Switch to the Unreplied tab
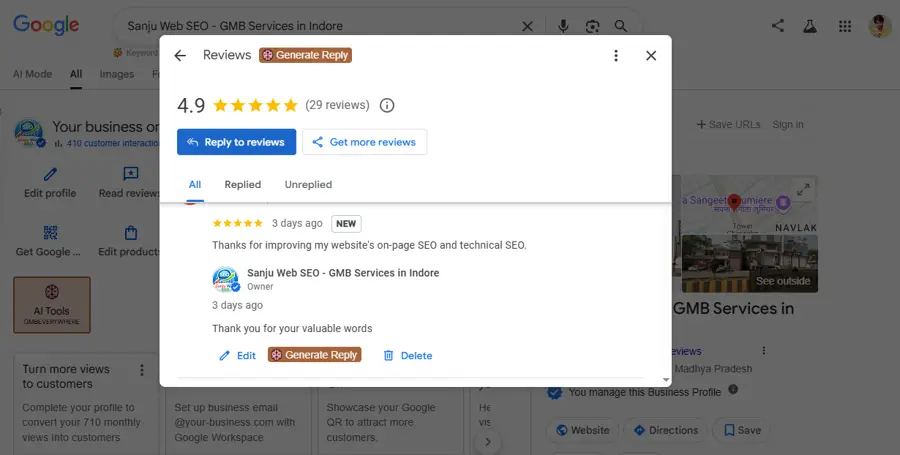This screenshot has width=900, height=455. (x=308, y=184)
